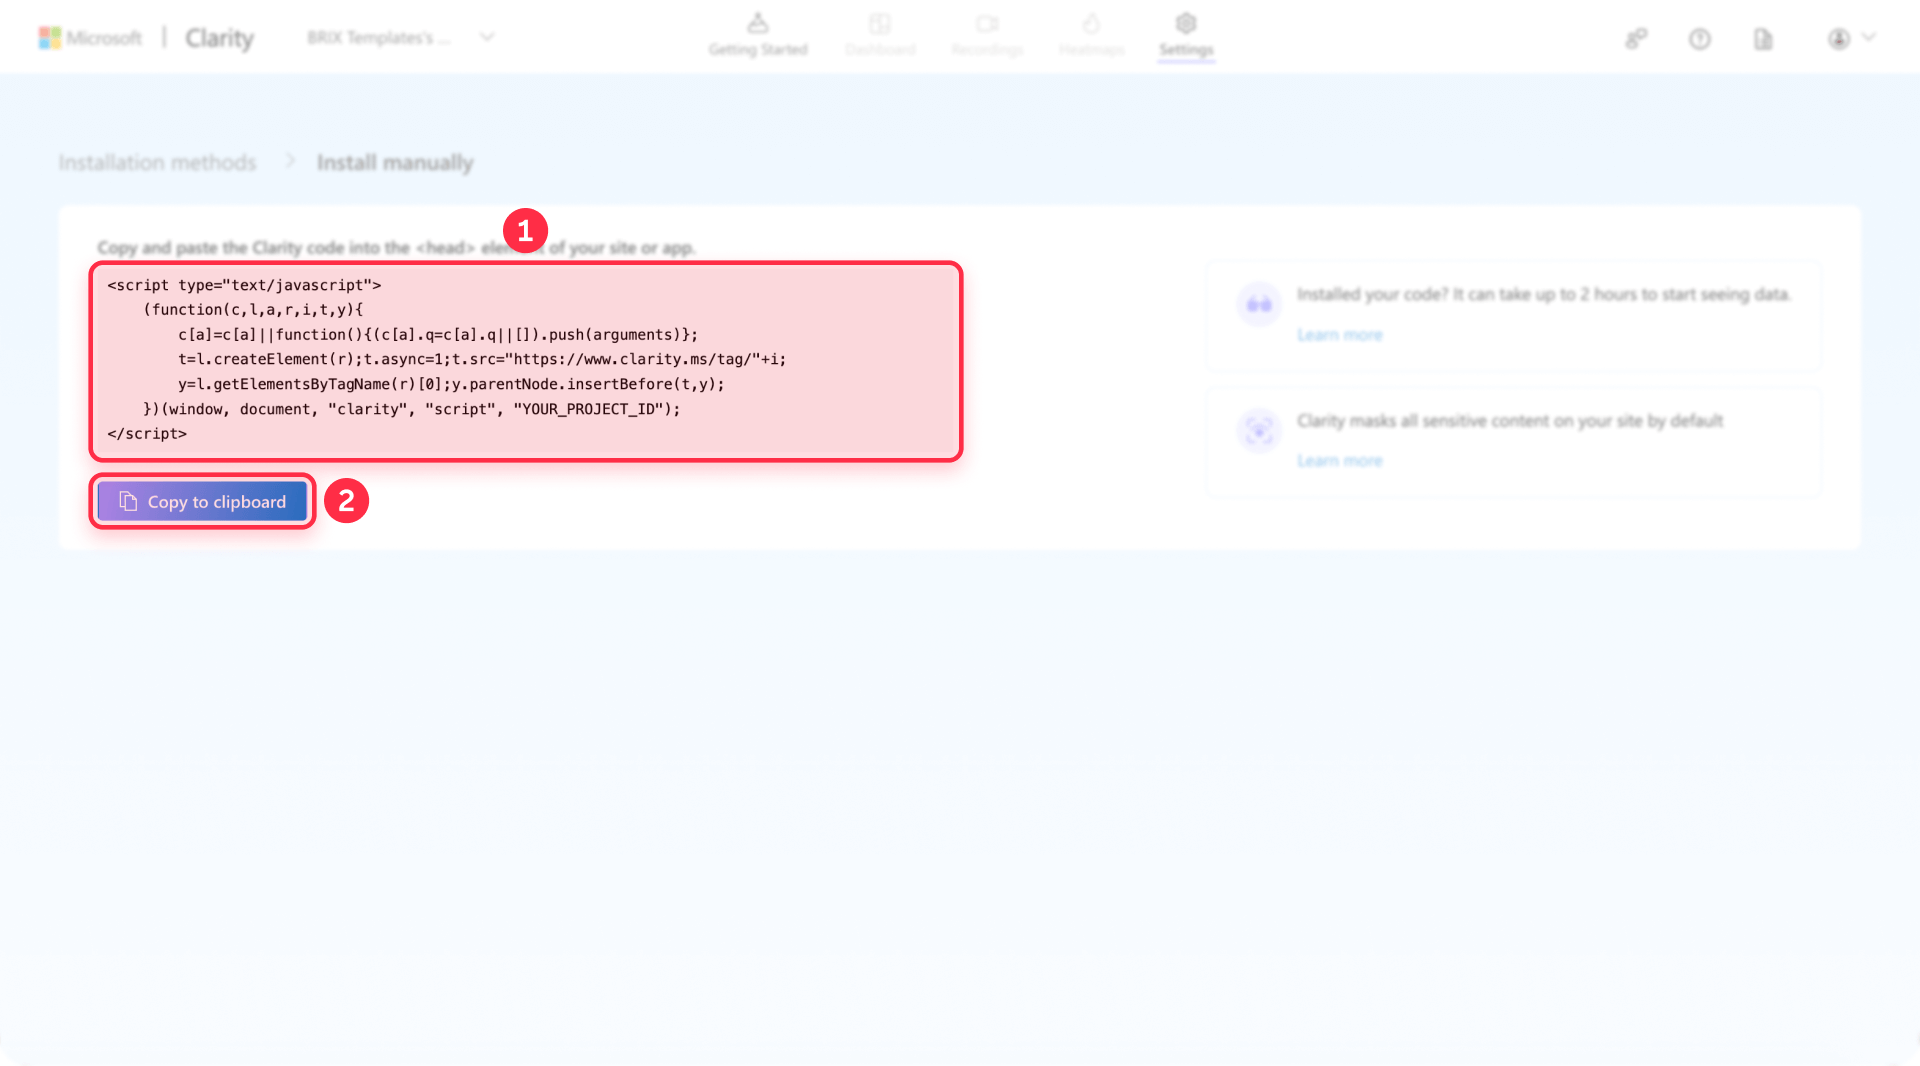This screenshot has width=1920, height=1066.
Task: Select the Getting Started flask icon
Action: [759, 24]
